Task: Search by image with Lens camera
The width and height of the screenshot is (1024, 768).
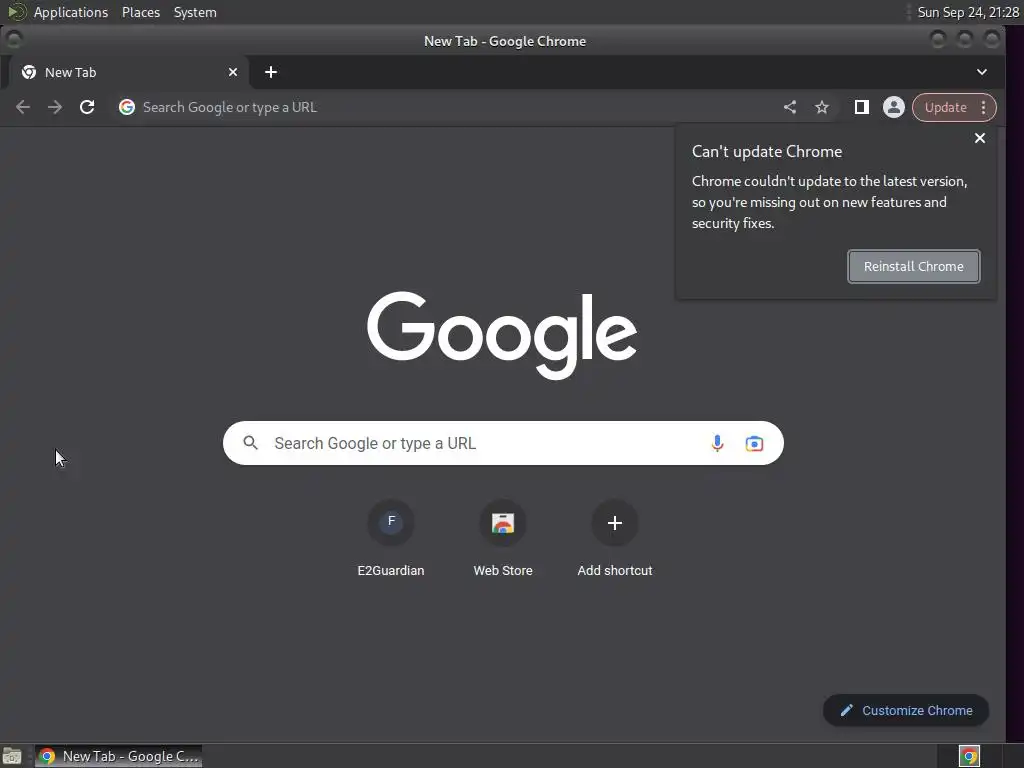Action: pyautogui.click(x=754, y=443)
